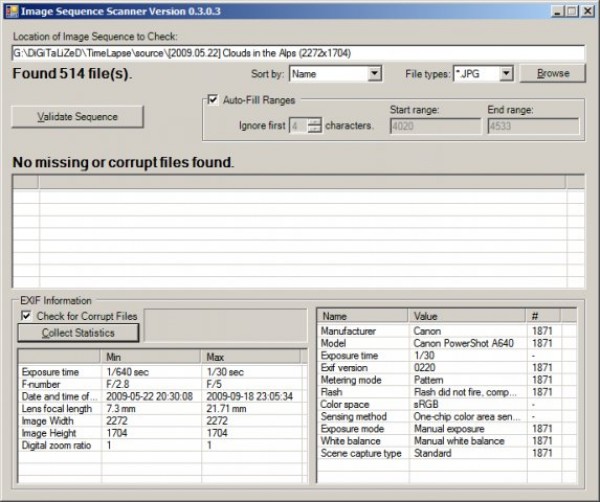The width and height of the screenshot is (600, 502).
Task: Click the Flash did not fire value
Action: tap(465, 392)
